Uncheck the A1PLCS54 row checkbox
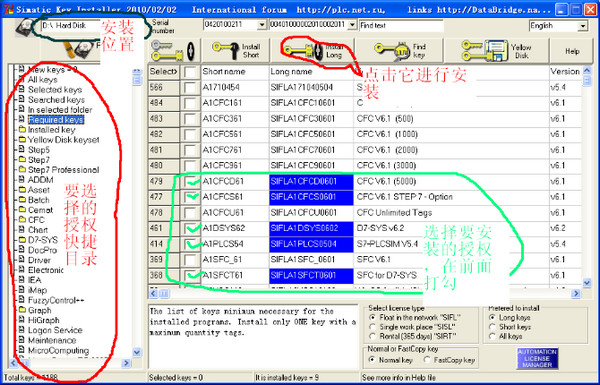The width and height of the screenshot is (600, 385). [x=190, y=244]
